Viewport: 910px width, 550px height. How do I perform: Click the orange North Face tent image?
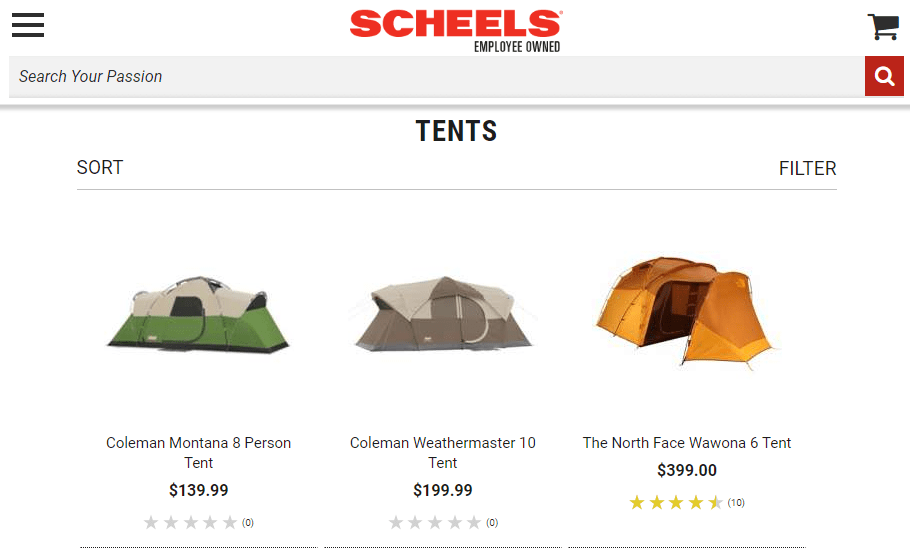(685, 310)
